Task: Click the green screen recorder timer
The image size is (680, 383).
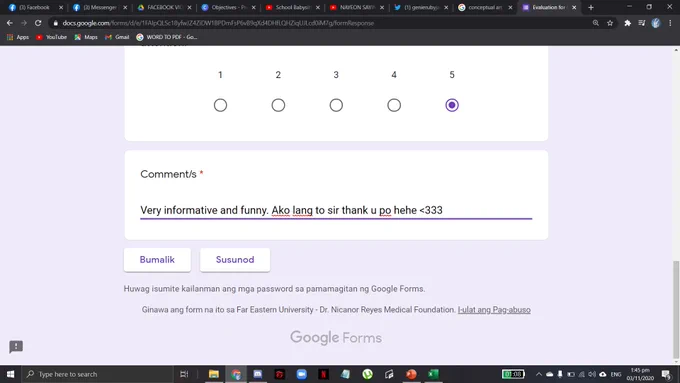Action: point(513,374)
